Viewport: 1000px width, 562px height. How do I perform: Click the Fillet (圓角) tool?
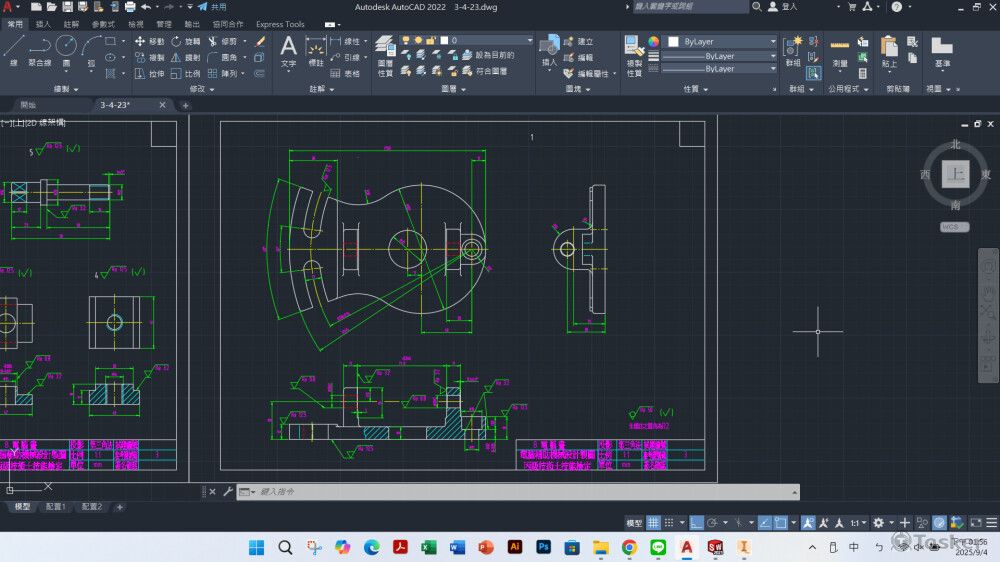point(223,57)
